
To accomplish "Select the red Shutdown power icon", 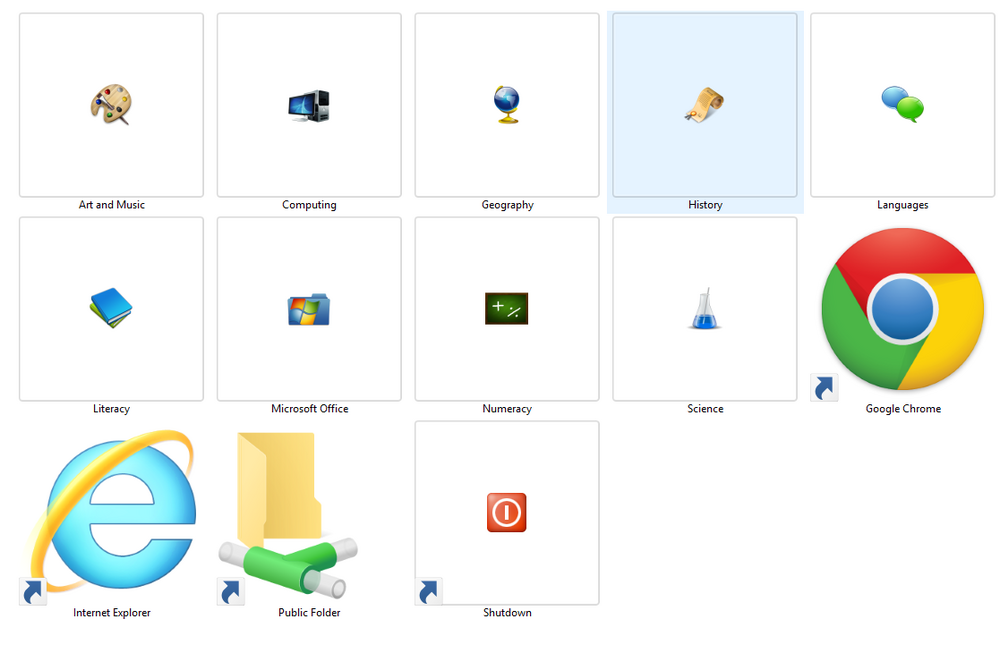I will [x=506, y=512].
